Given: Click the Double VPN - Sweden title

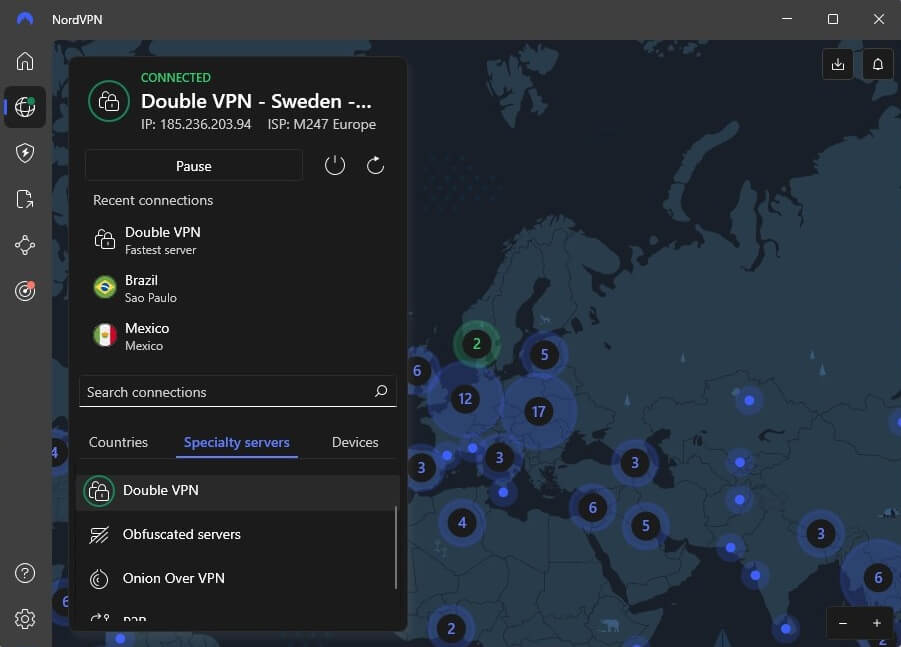Looking at the screenshot, I should coord(256,101).
